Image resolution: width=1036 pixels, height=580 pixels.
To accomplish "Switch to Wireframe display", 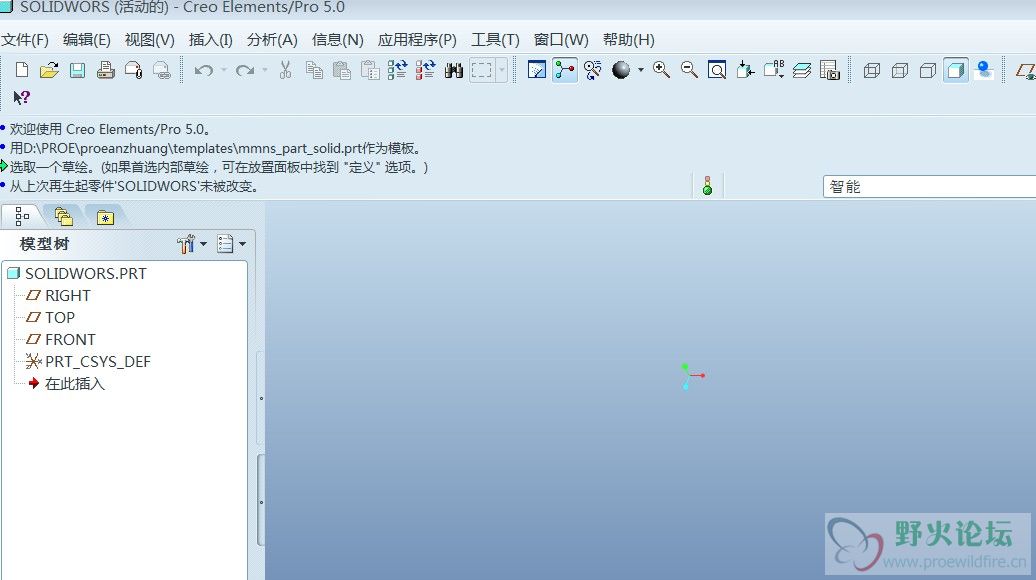I will pyautogui.click(x=871, y=70).
